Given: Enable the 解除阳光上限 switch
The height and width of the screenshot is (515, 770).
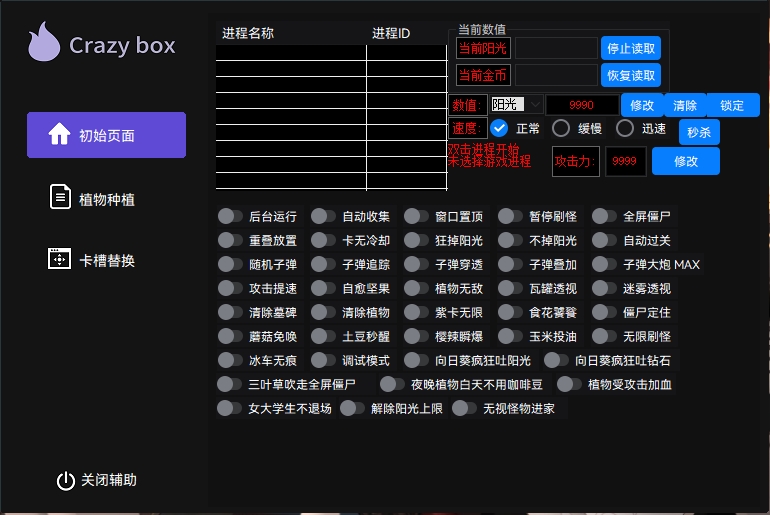Looking at the screenshot, I should point(352,408).
